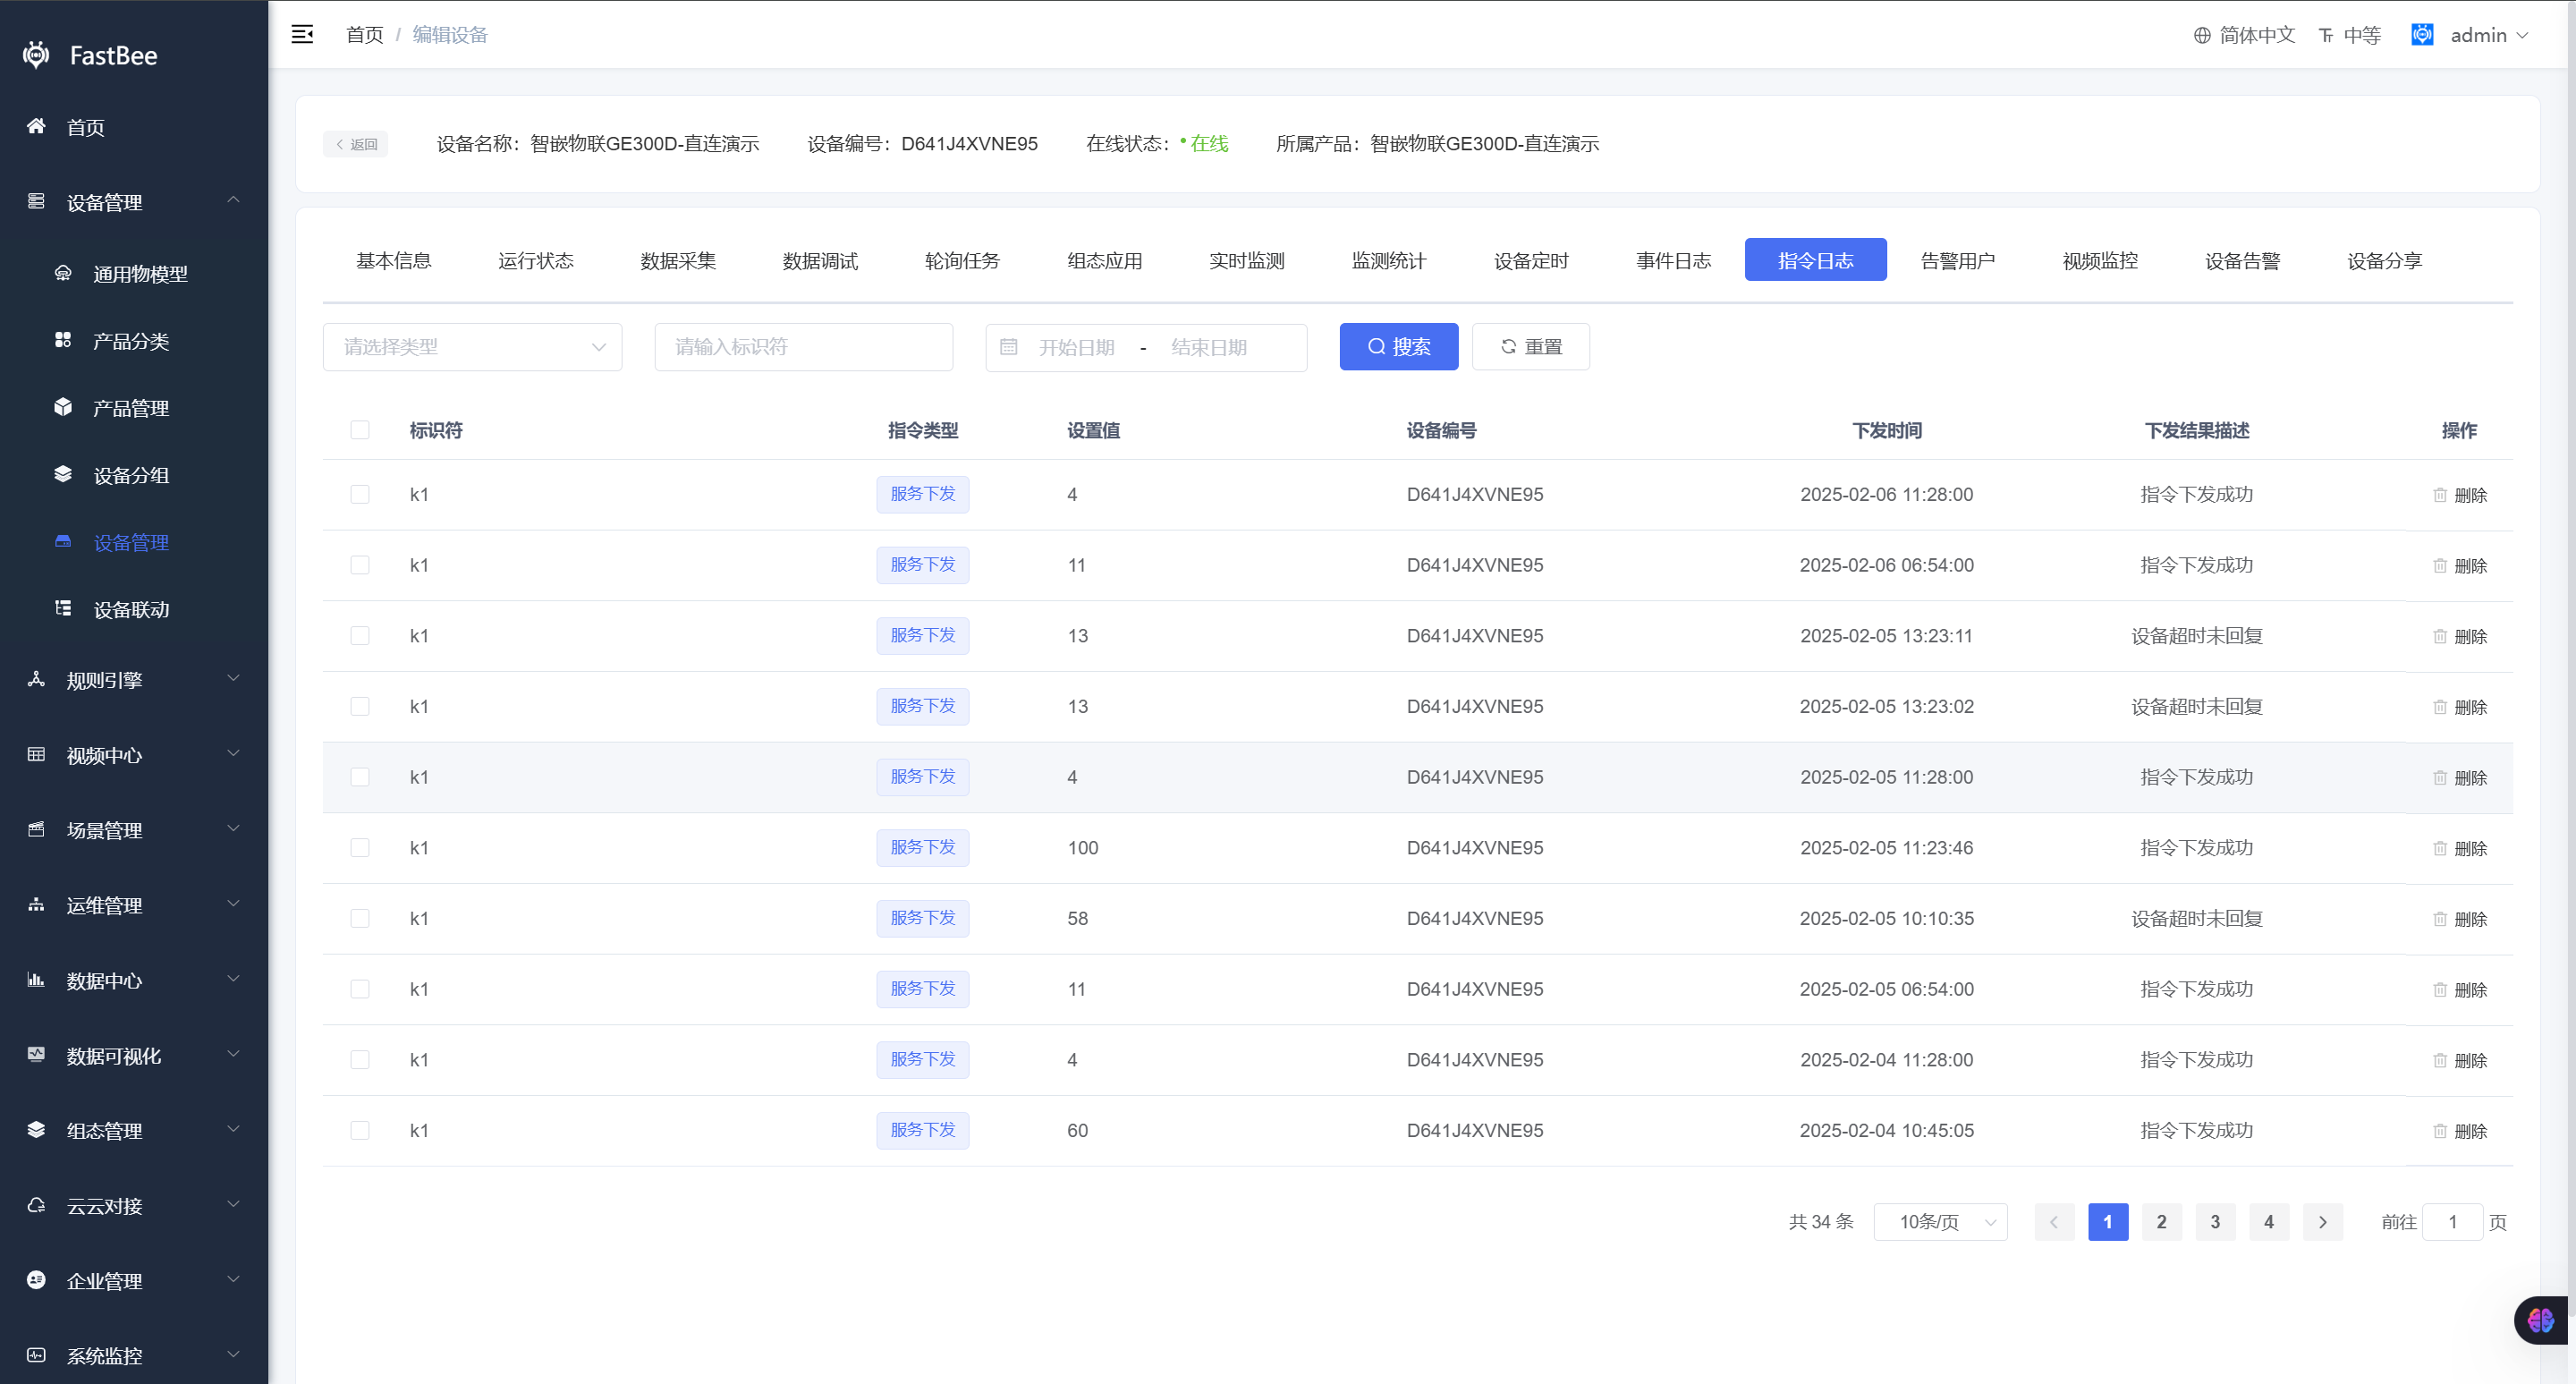Click the admin avatar icon
This screenshot has height=1384, width=2576.
[x=2422, y=35]
